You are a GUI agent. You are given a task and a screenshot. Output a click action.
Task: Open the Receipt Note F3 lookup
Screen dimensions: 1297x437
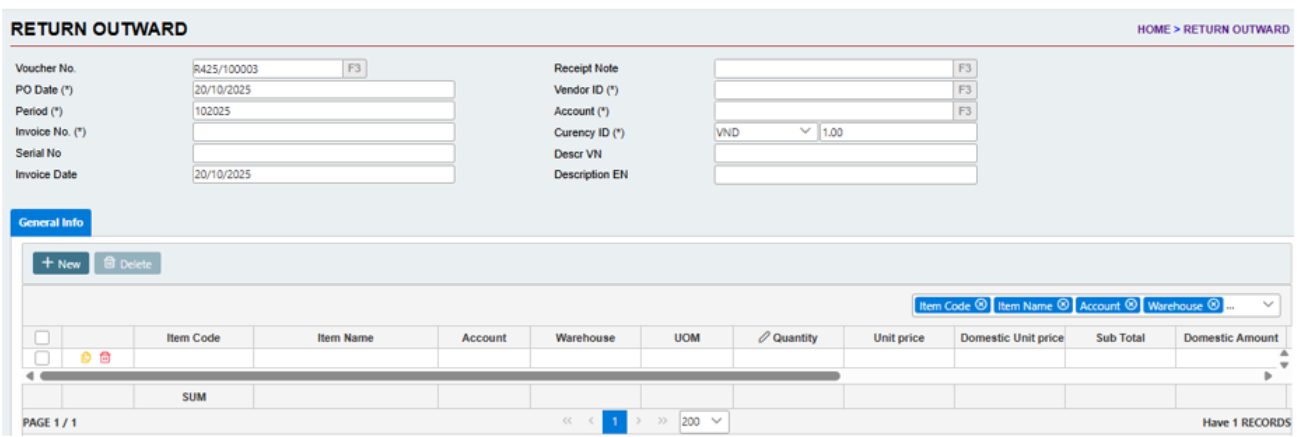pos(964,69)
